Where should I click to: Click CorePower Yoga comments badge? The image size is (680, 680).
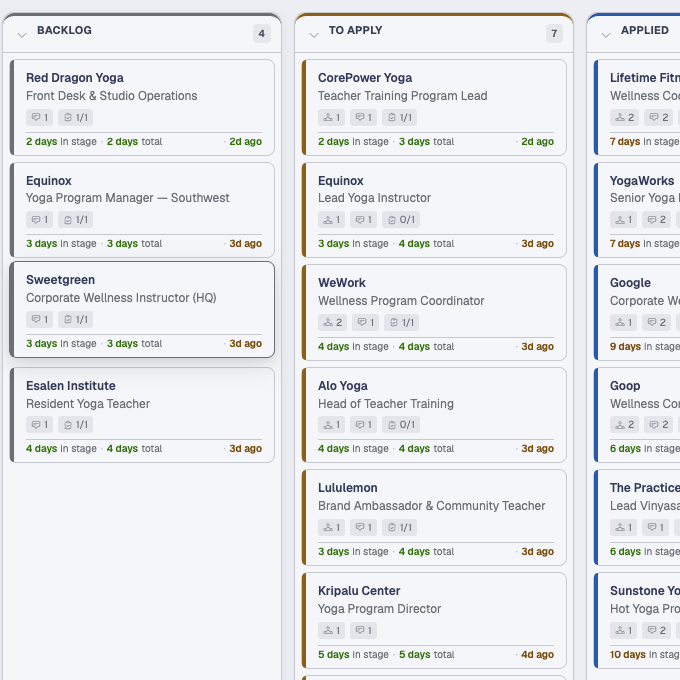tap(363, 118)
